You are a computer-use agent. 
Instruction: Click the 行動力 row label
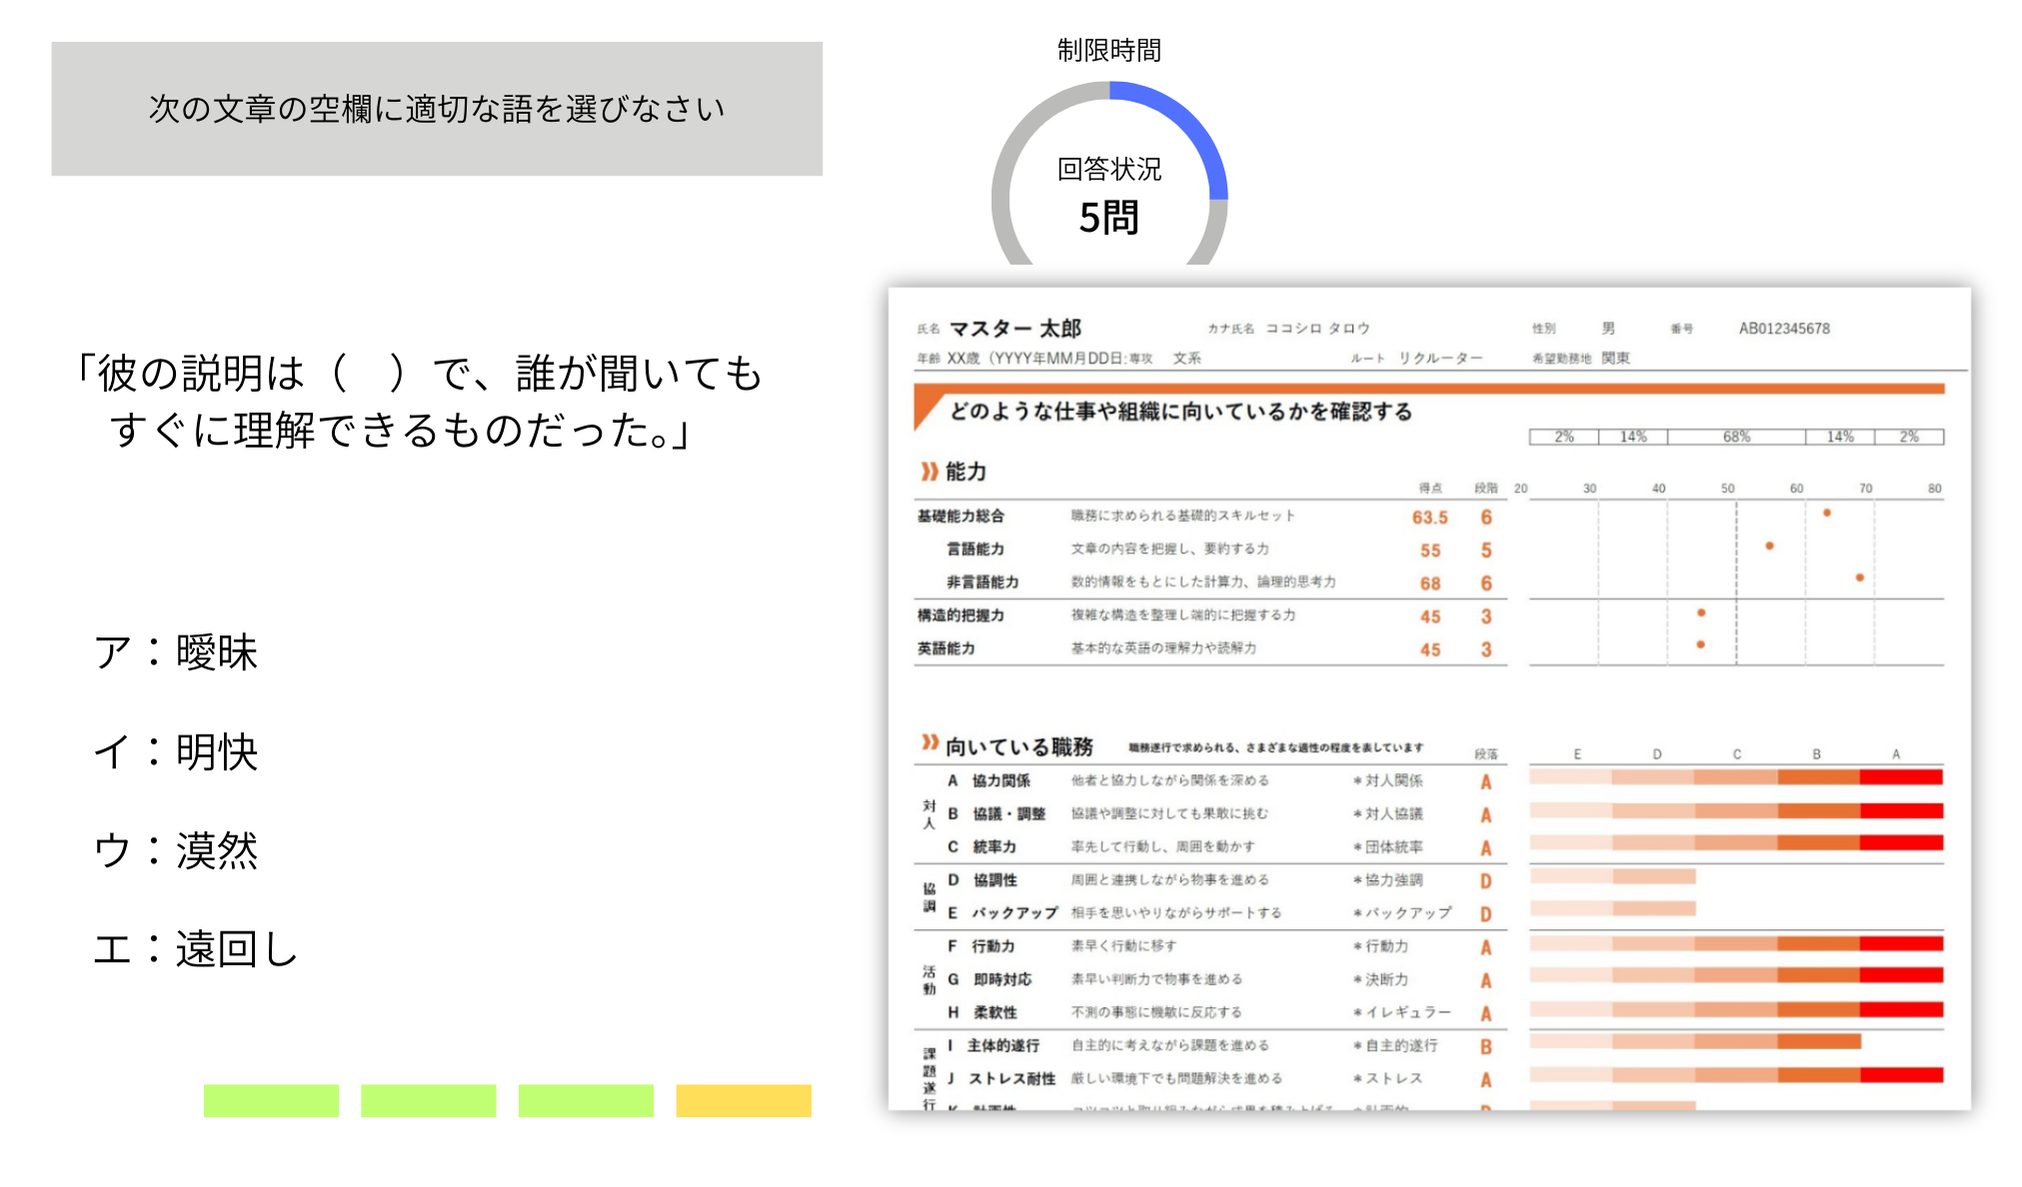pos(993,945)
